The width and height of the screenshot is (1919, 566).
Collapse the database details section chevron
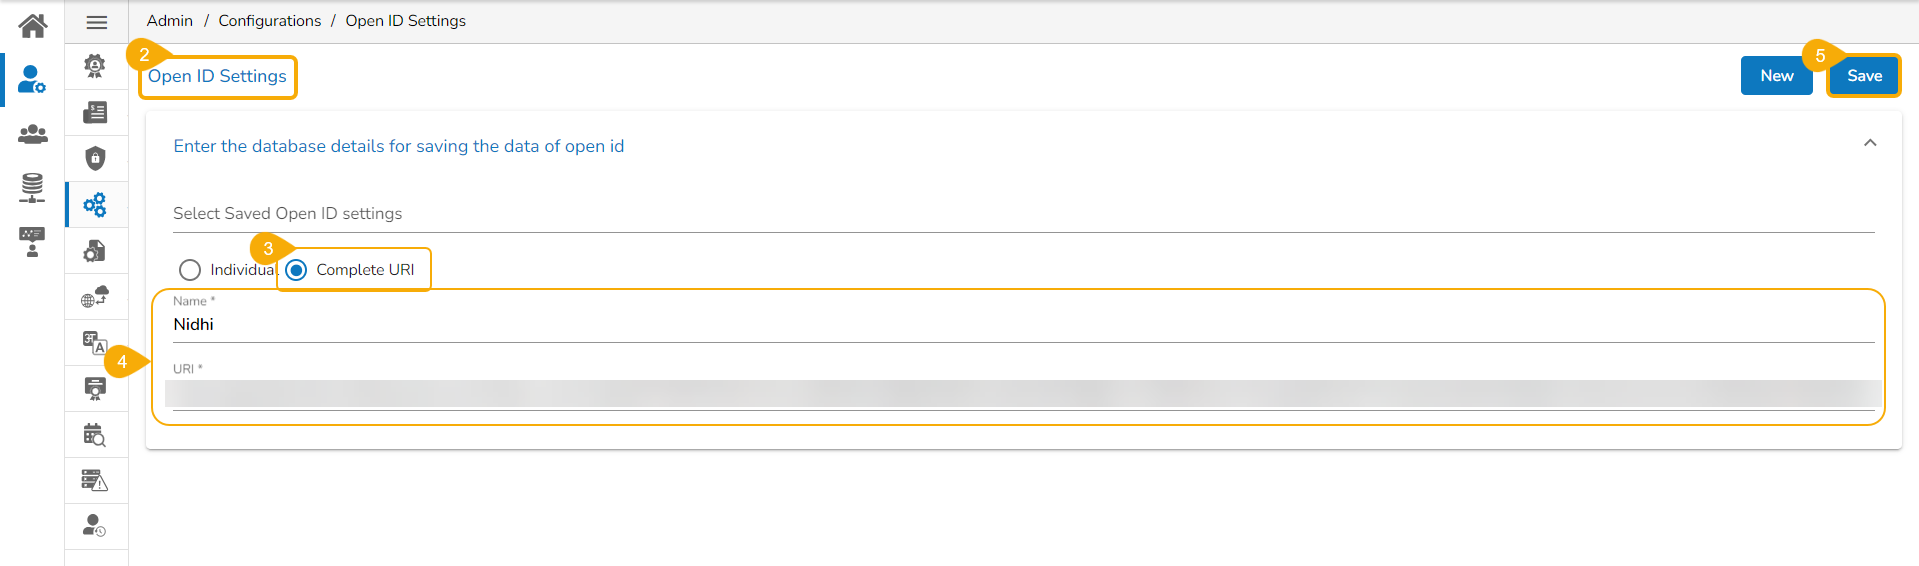(1869, 143)
